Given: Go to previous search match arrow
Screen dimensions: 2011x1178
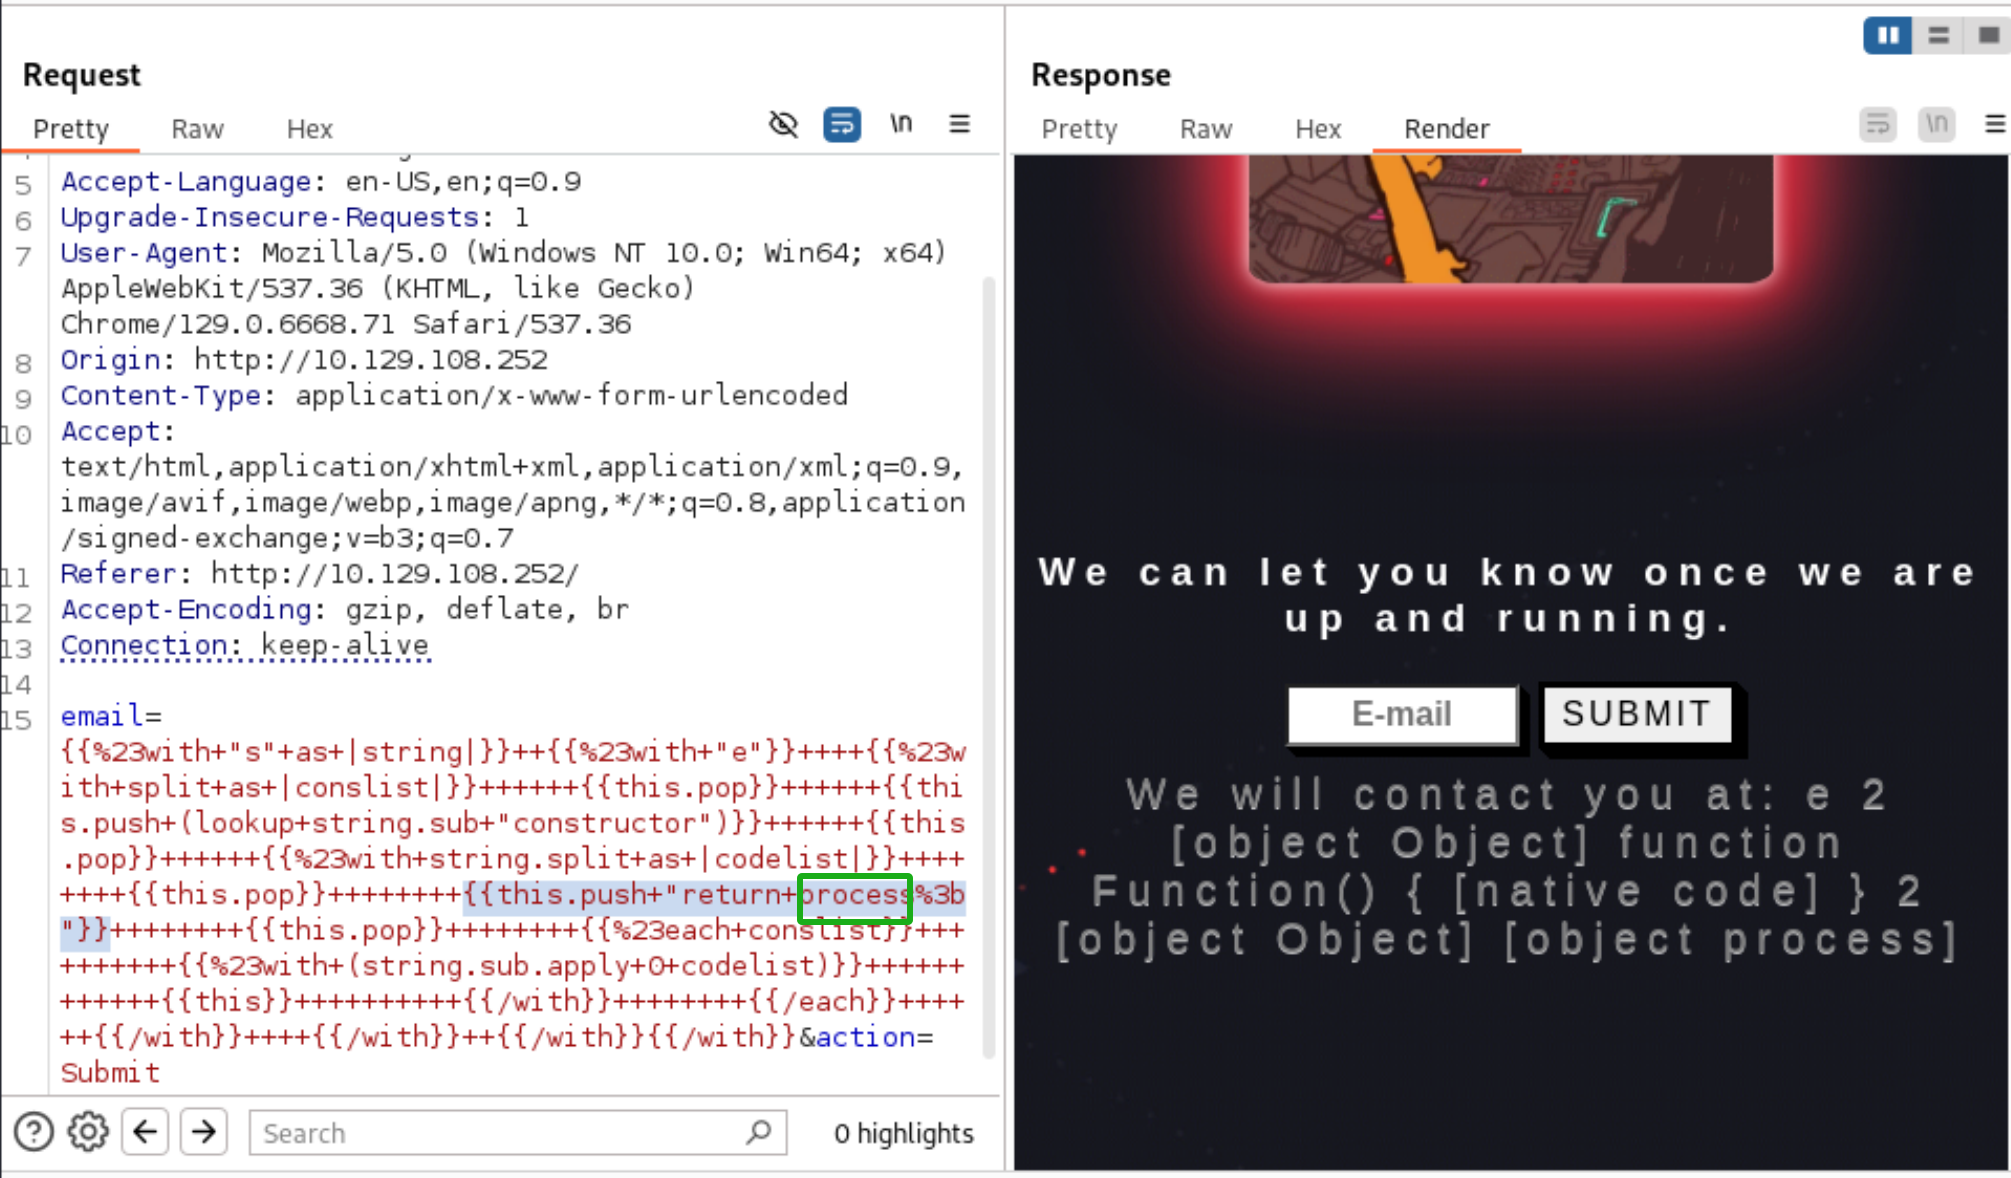Looking at the screenshot, I should [146, 1132].
